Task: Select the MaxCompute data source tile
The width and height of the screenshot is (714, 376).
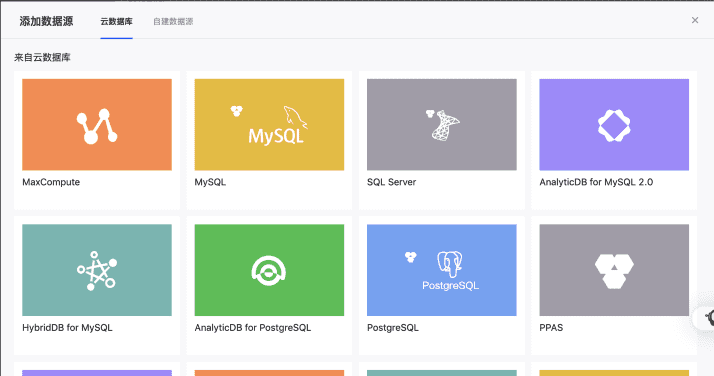Action: point(97,125)
